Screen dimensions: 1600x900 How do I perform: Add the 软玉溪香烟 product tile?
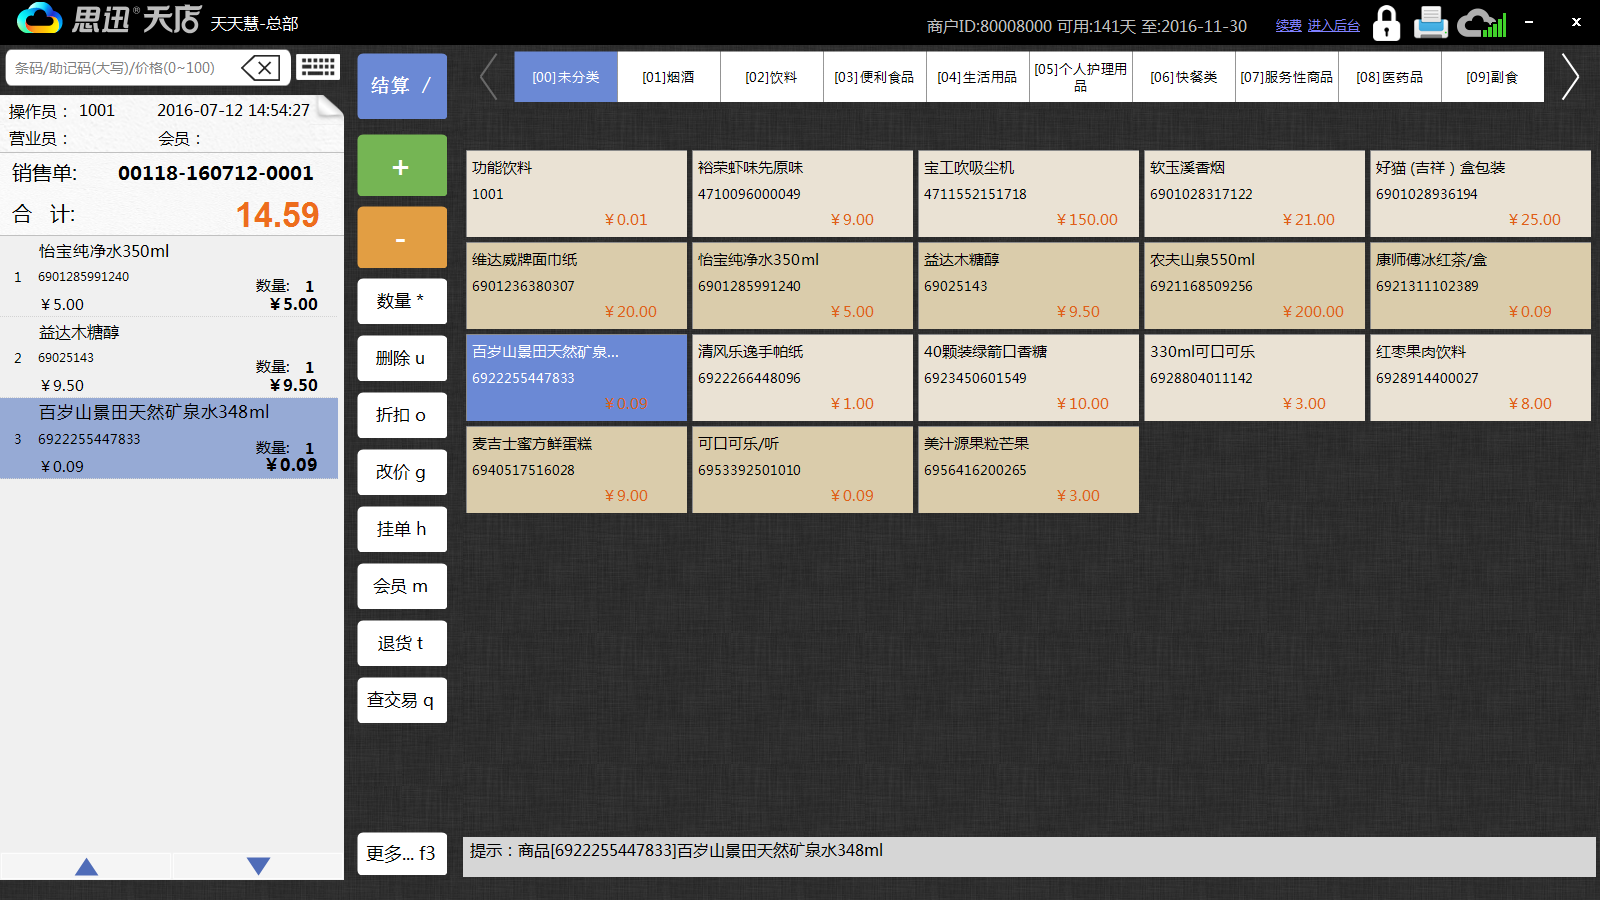pos(1255,194)
